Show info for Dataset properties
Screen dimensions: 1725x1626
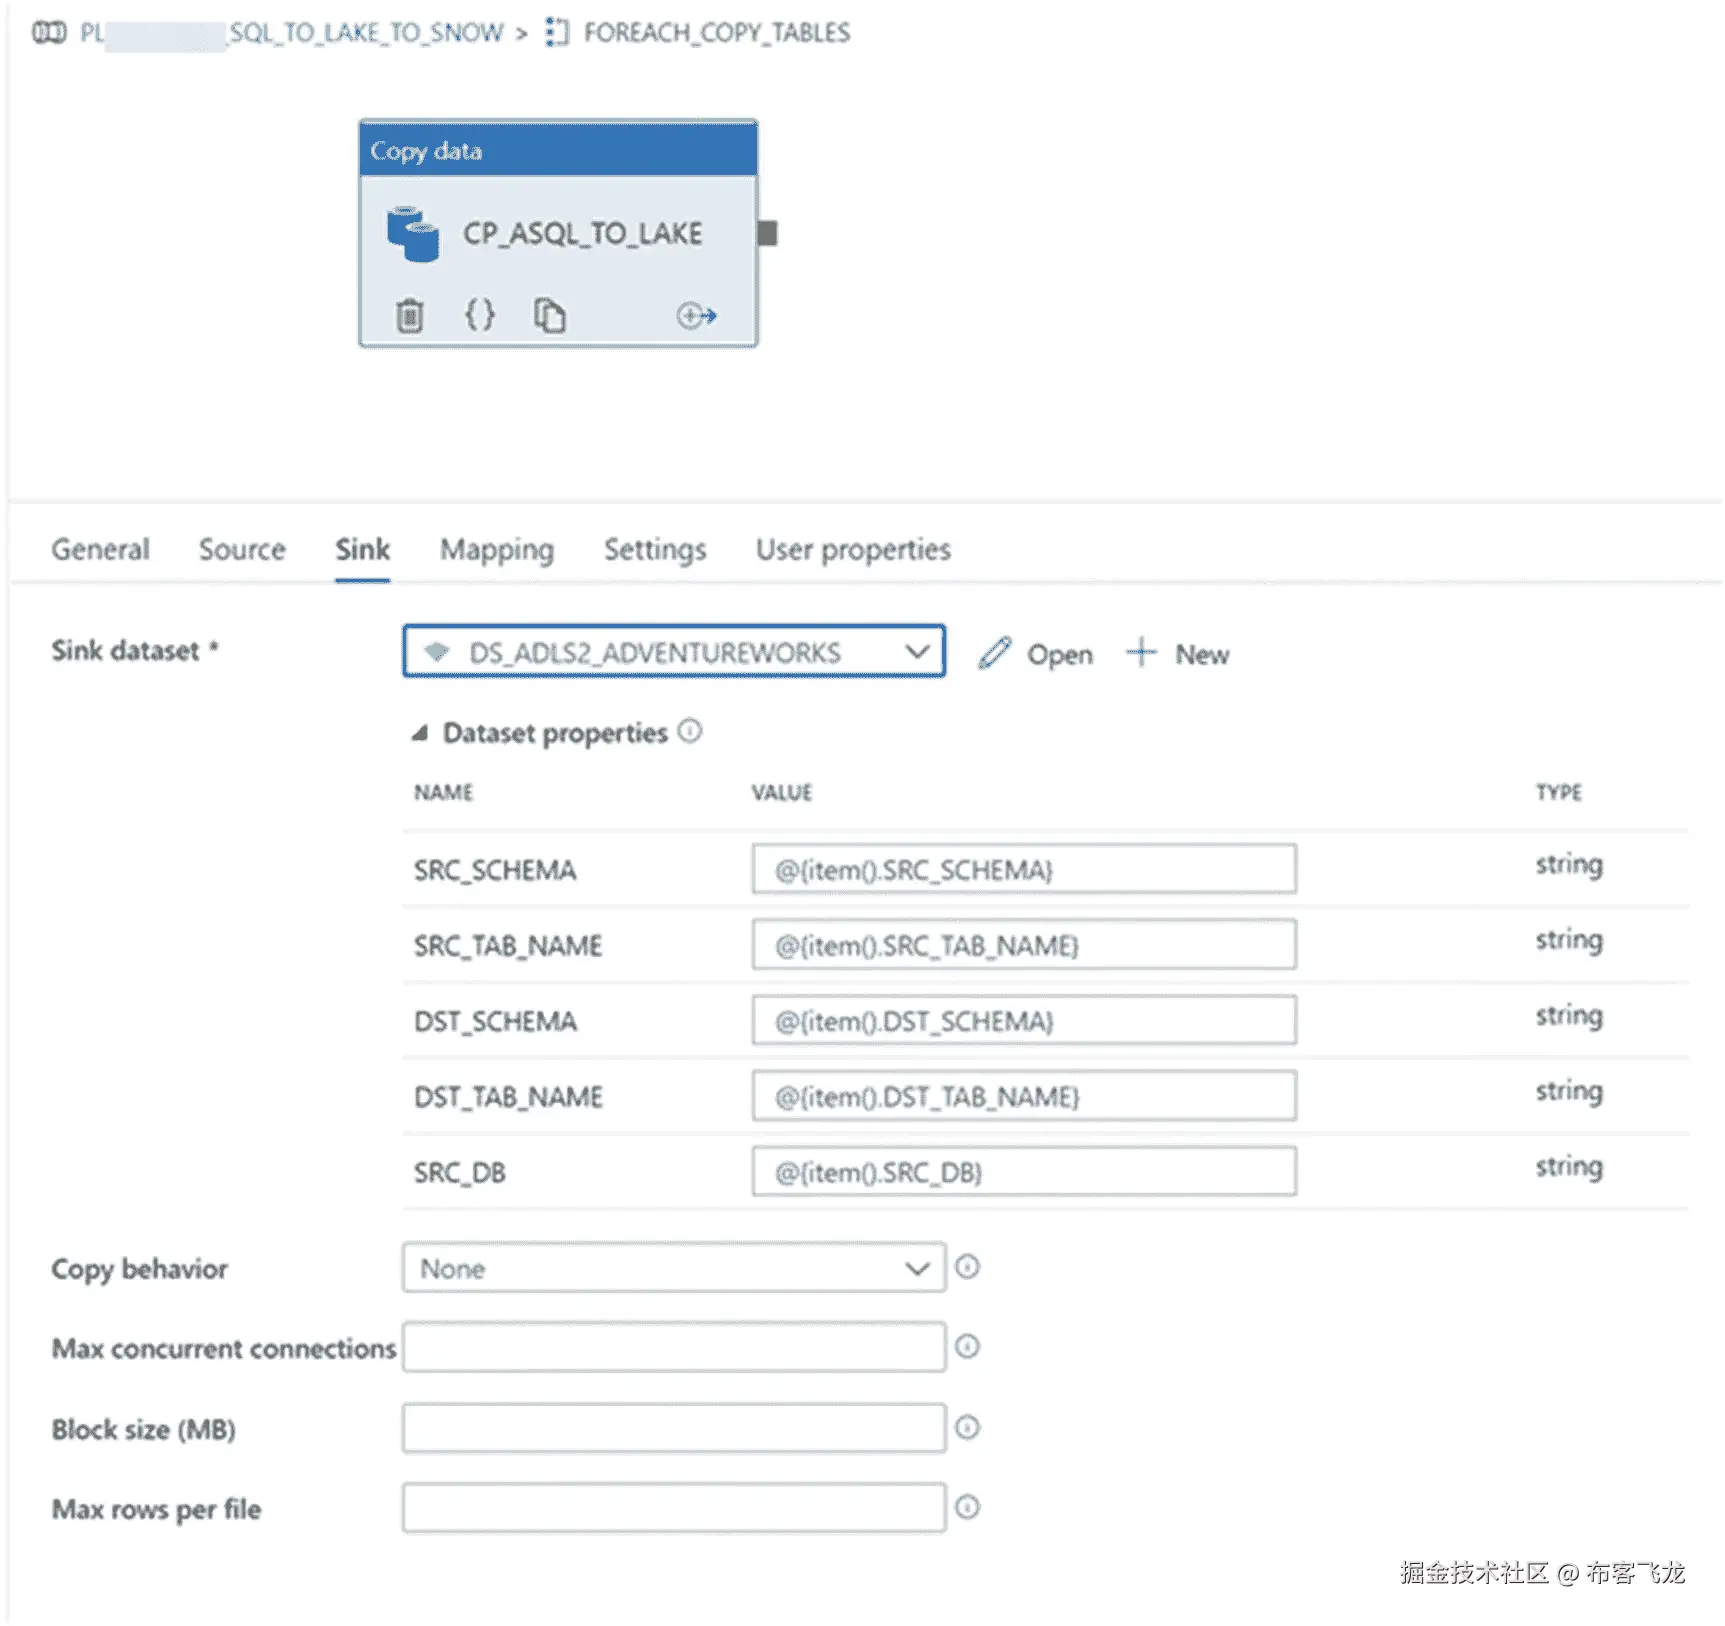[x=690, y=731]
